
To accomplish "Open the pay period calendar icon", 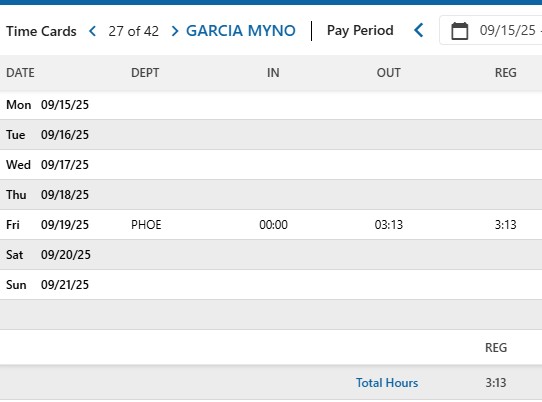I will point(460,31).
